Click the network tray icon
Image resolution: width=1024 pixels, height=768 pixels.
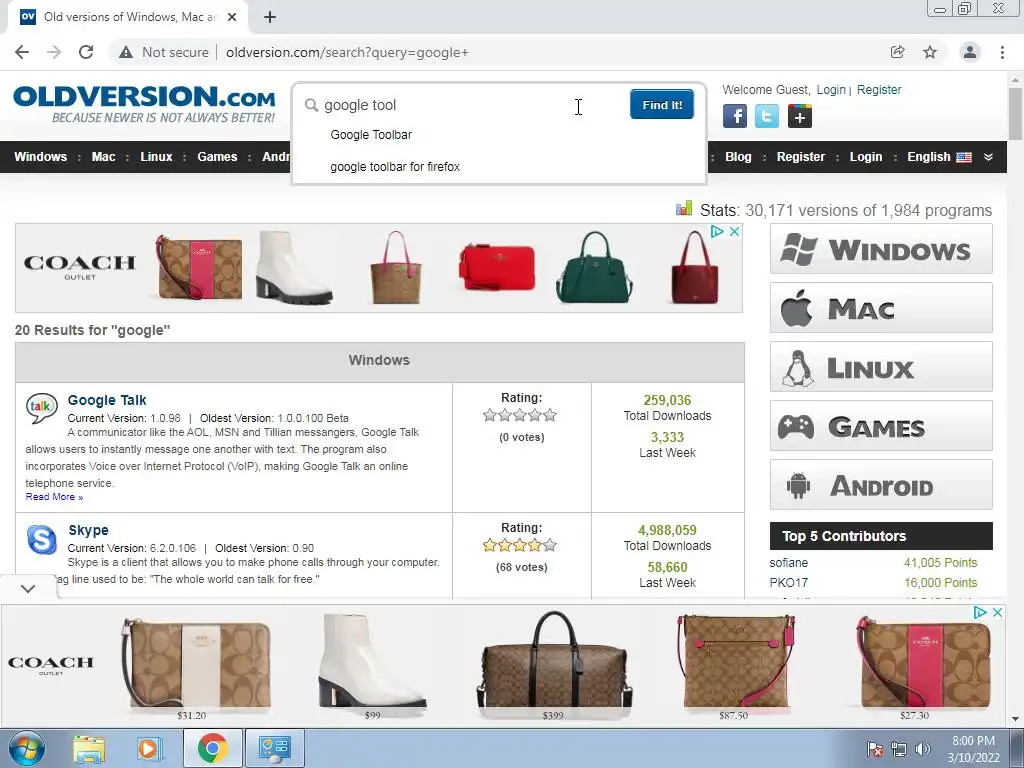pos(899,749)
